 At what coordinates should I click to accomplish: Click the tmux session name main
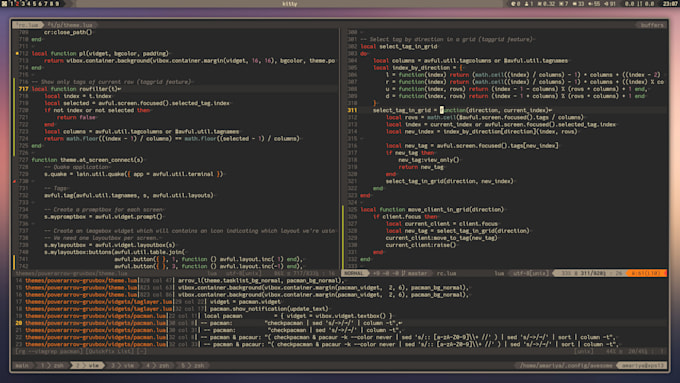[22, 366]
